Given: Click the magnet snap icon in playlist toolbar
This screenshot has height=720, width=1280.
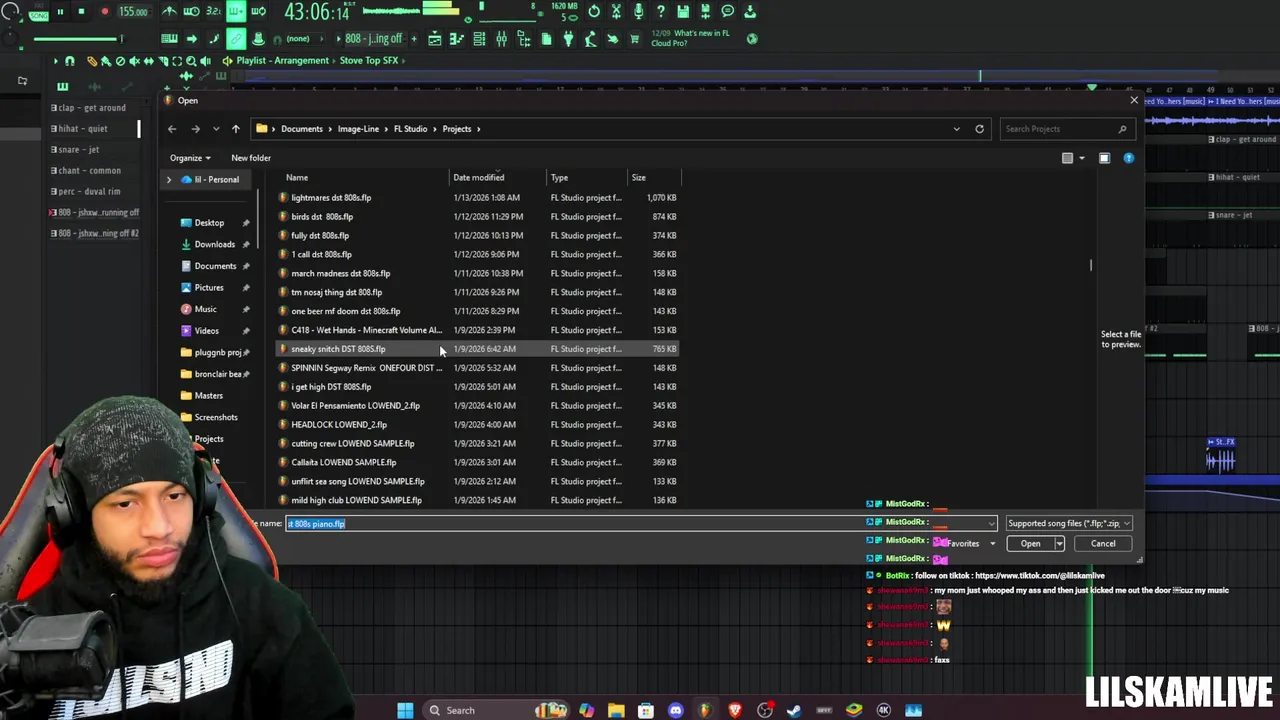Looking at the screenshot, I should pos(69,61).
